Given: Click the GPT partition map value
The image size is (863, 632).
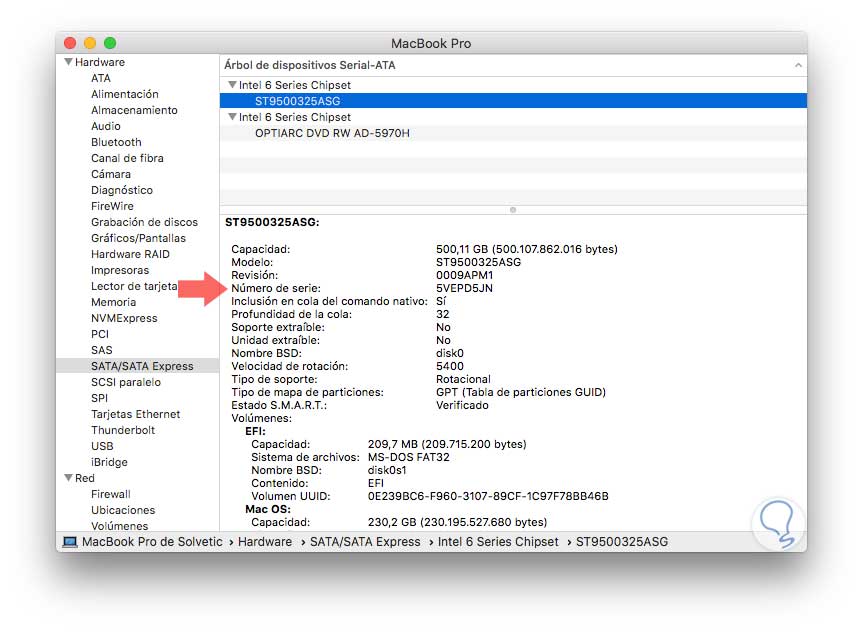Looking at the screenshot, I should tap(521, 392).
